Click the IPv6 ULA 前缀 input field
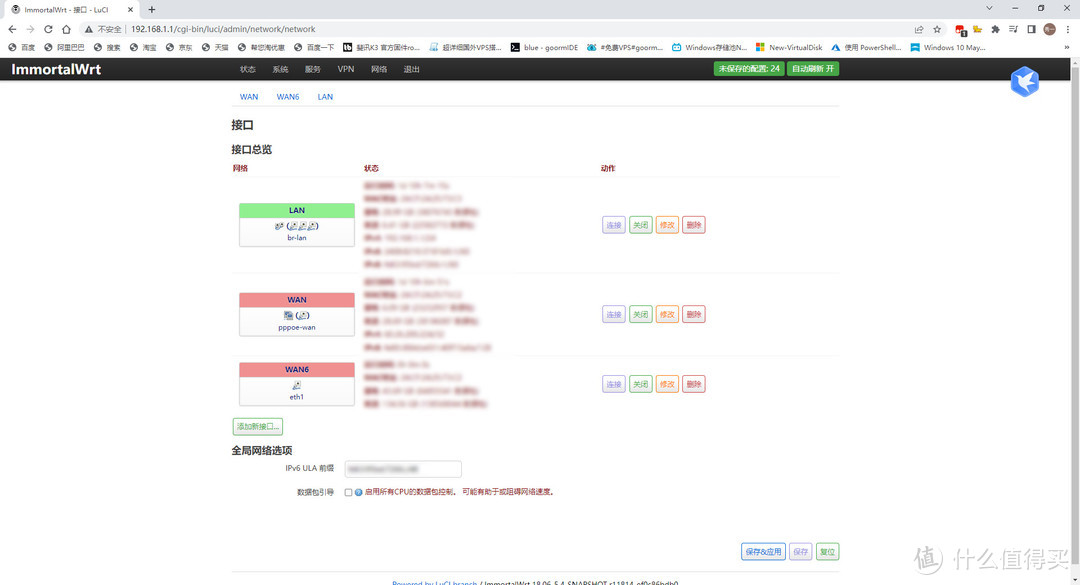Screen dimensions: 1080x585 (x=403, y=469)
